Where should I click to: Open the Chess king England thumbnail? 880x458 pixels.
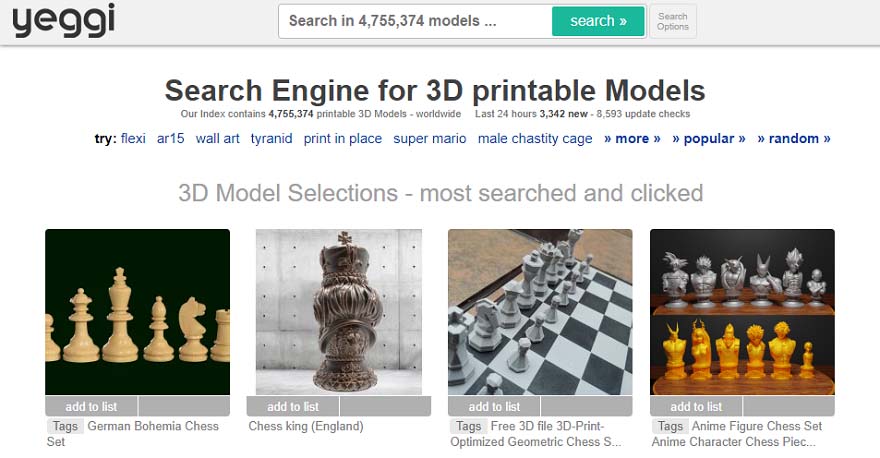(x=338, y=312)
